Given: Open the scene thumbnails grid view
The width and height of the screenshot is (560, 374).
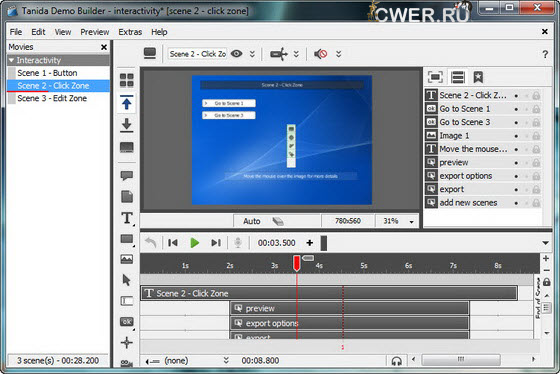Looking at the screenshot, I should click(126, 80).
